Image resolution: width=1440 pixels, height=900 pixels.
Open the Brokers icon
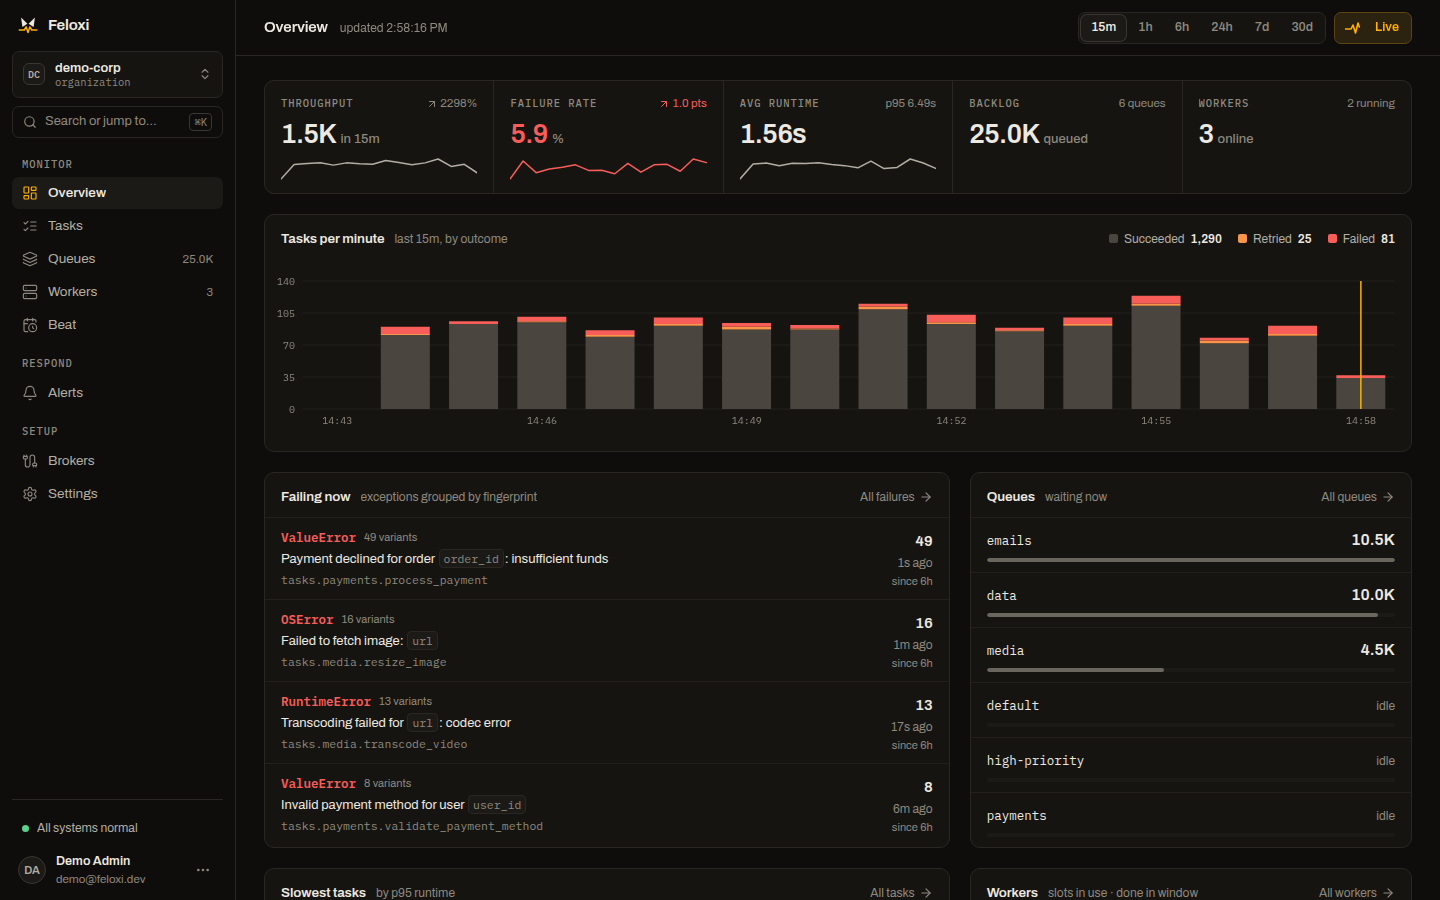click(x=30, y=461)
